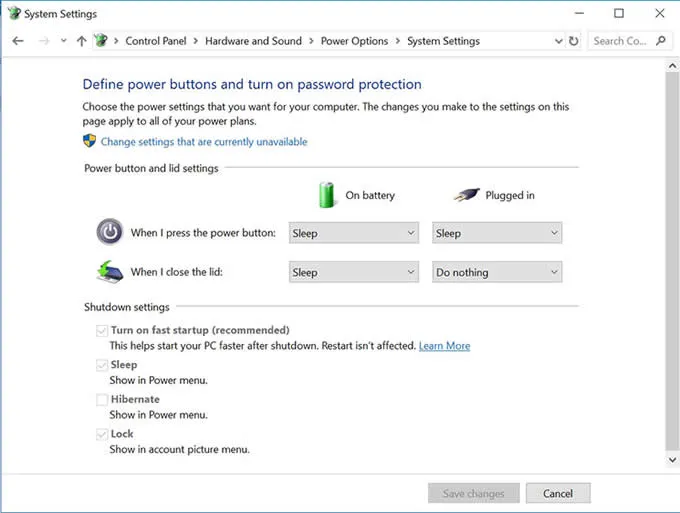The width and height of the screenshot is (680, 513).
Task: Go to Power Options breadcrumb
Action: coord(354,41)
